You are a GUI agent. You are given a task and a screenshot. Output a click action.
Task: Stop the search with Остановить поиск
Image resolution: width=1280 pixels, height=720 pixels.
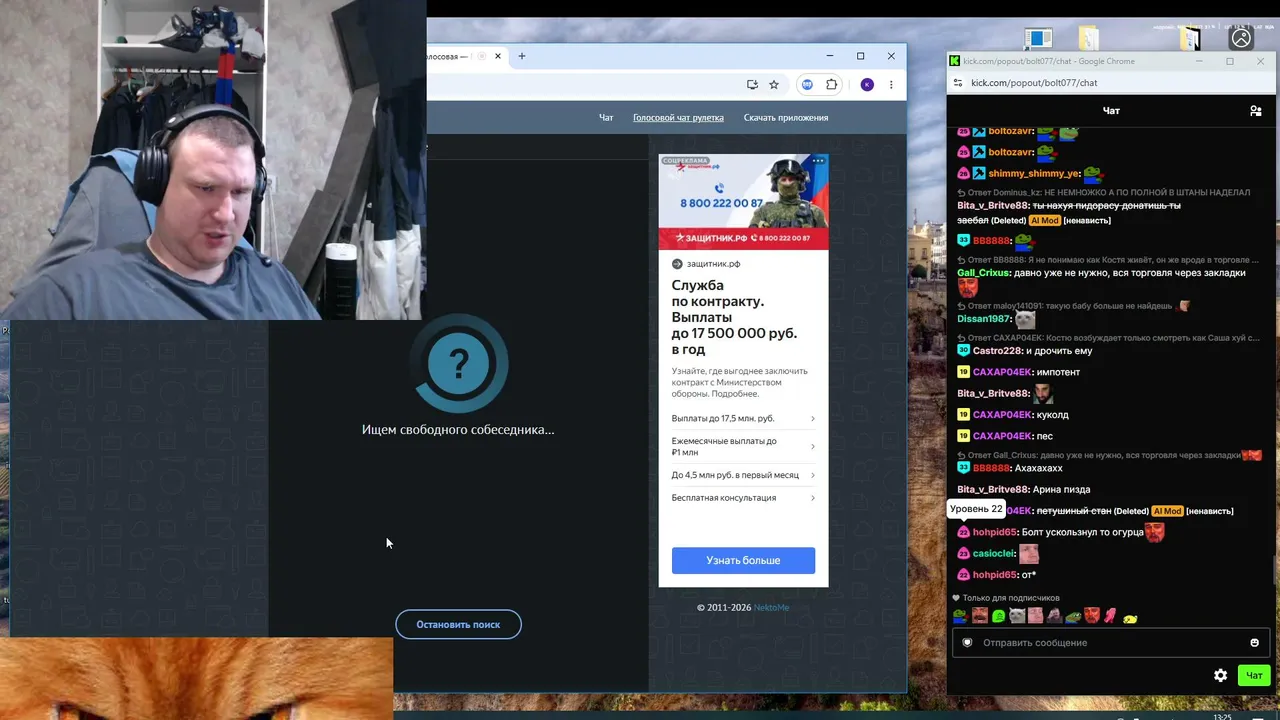coord(458,624)
